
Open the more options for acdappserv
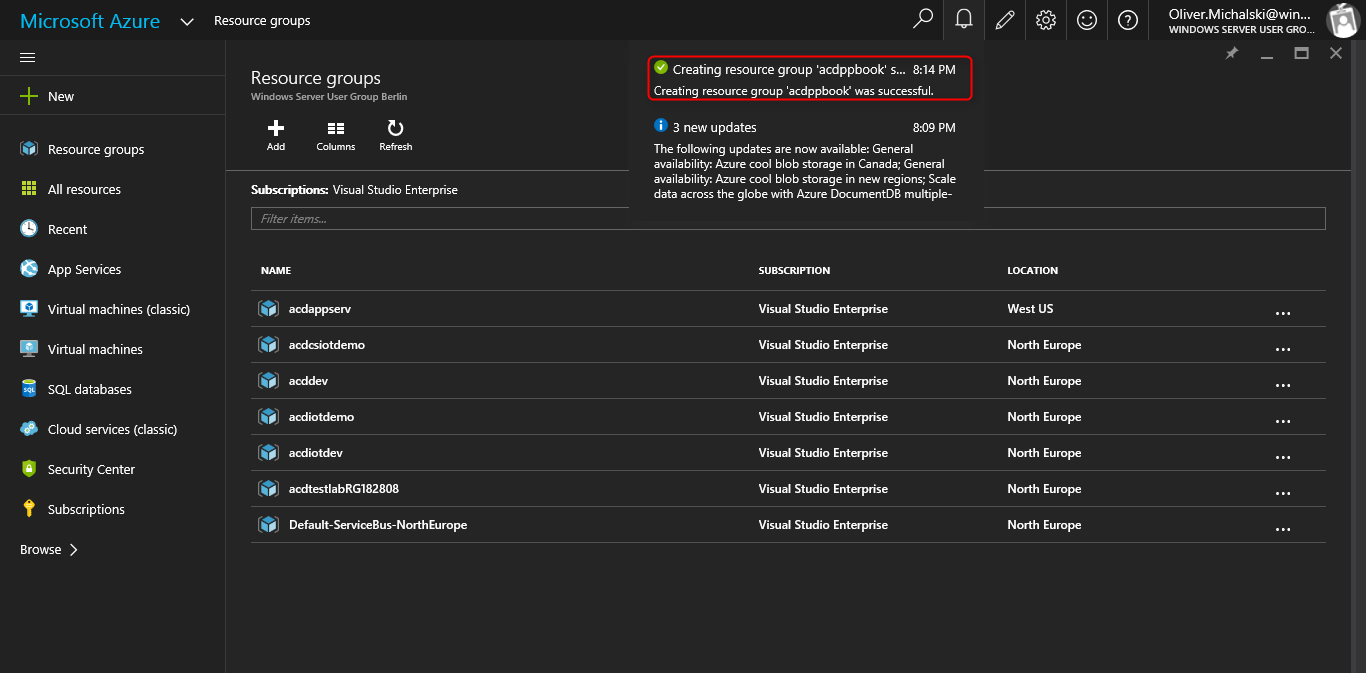point(1283,313)
